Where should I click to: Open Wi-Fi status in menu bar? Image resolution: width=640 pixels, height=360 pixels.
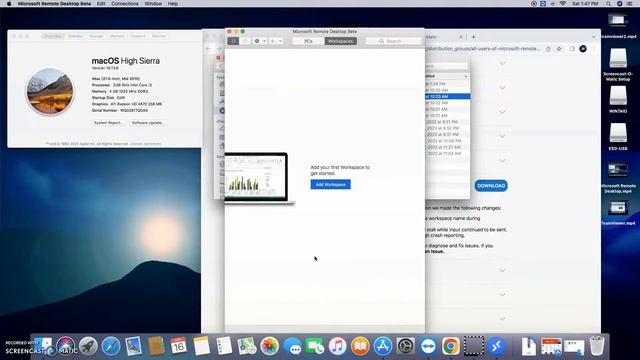point(562,4)
